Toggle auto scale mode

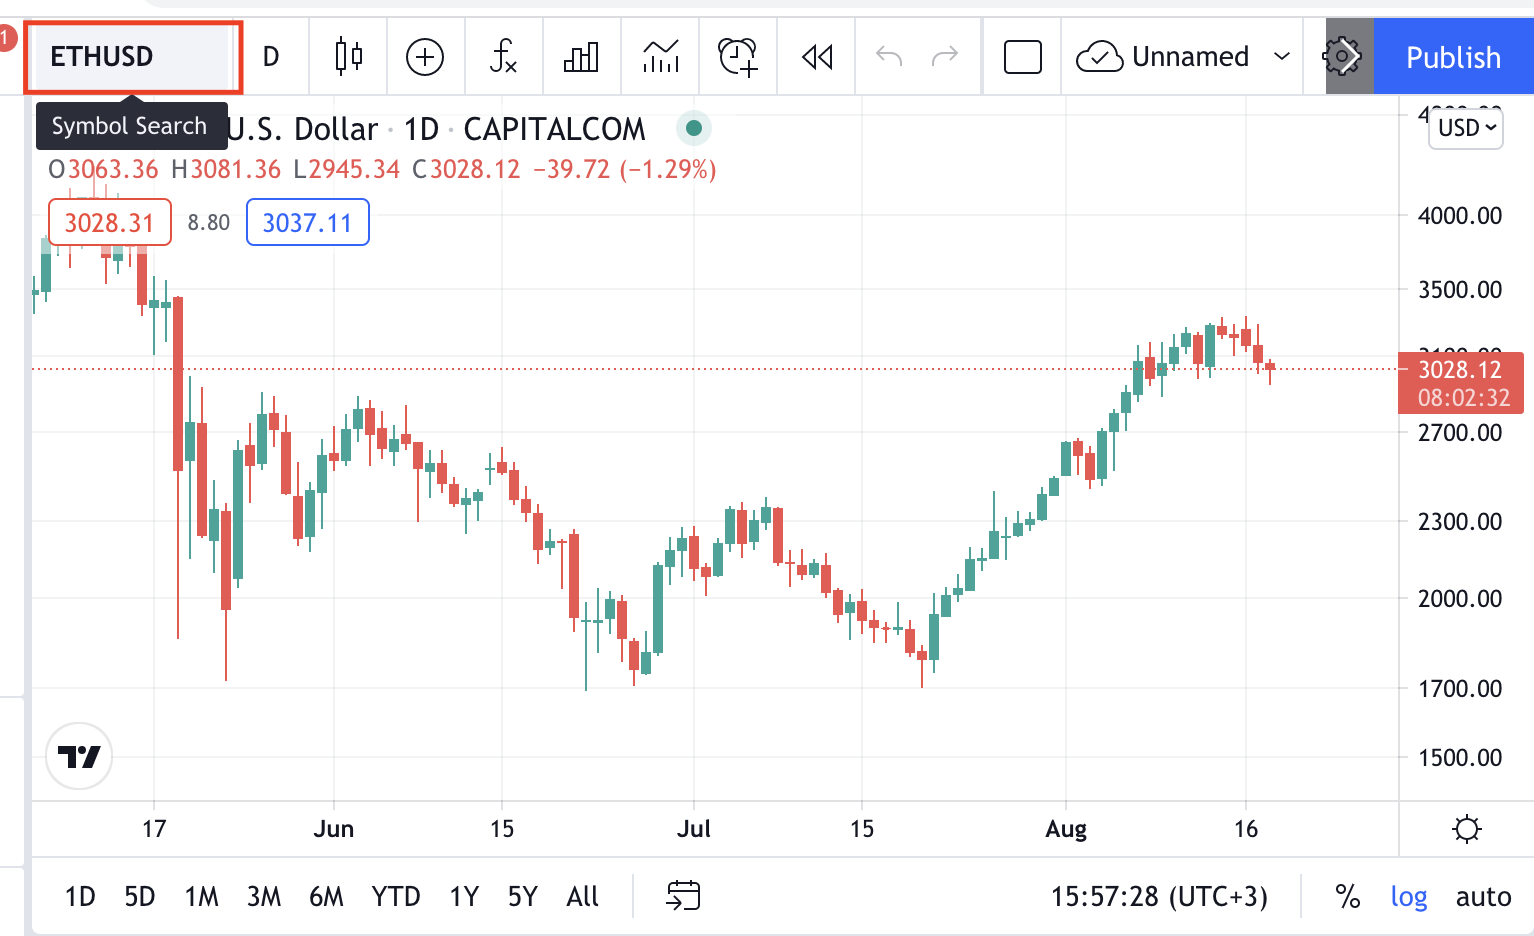(1483, 896)
